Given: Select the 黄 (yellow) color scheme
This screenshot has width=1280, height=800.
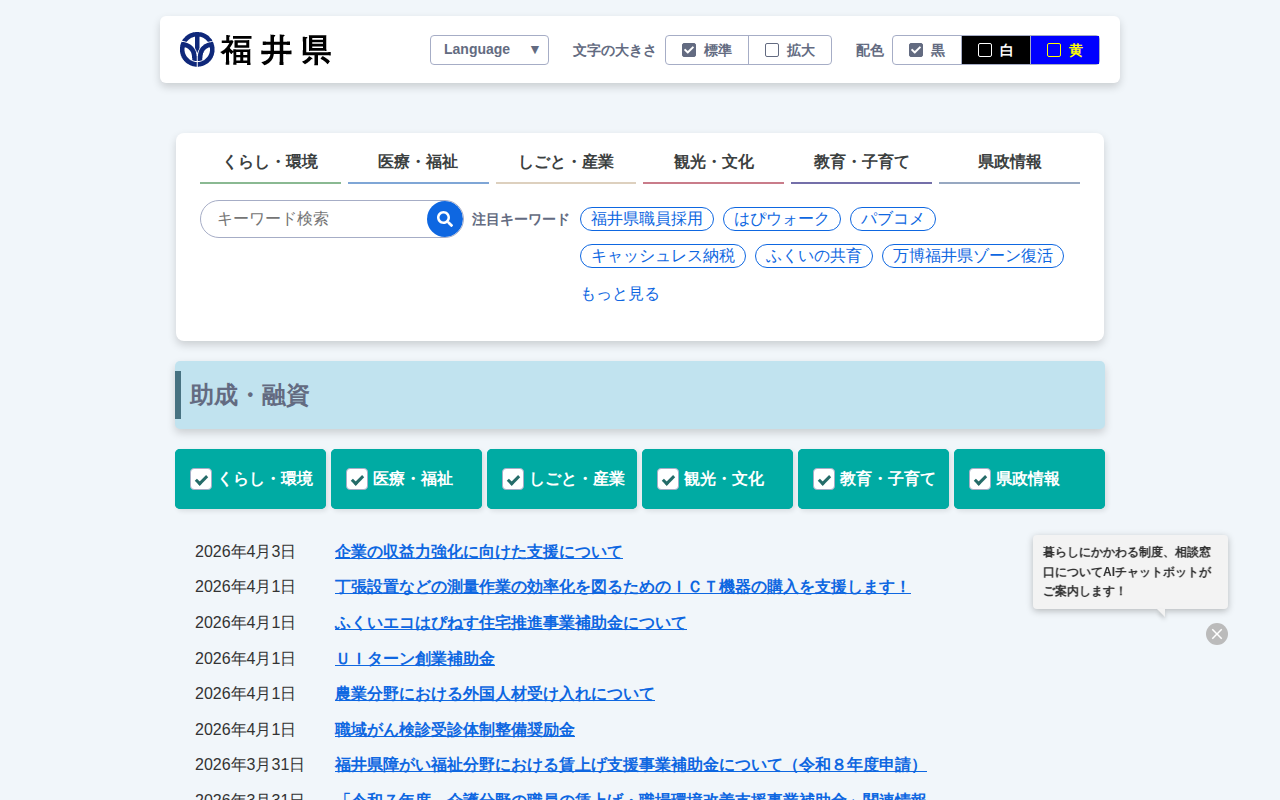Looking at the screenshot, I should (1064, 49).
